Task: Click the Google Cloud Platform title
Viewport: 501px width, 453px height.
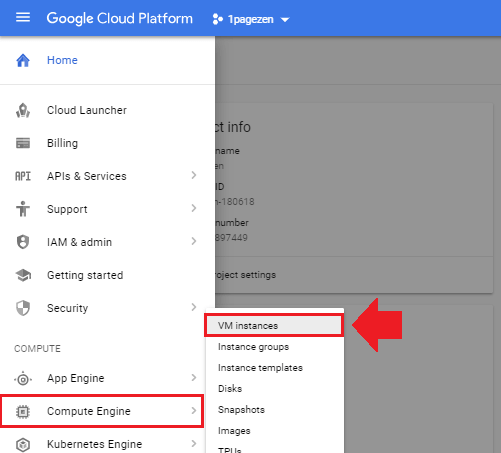Action: [x=120, y=18]
